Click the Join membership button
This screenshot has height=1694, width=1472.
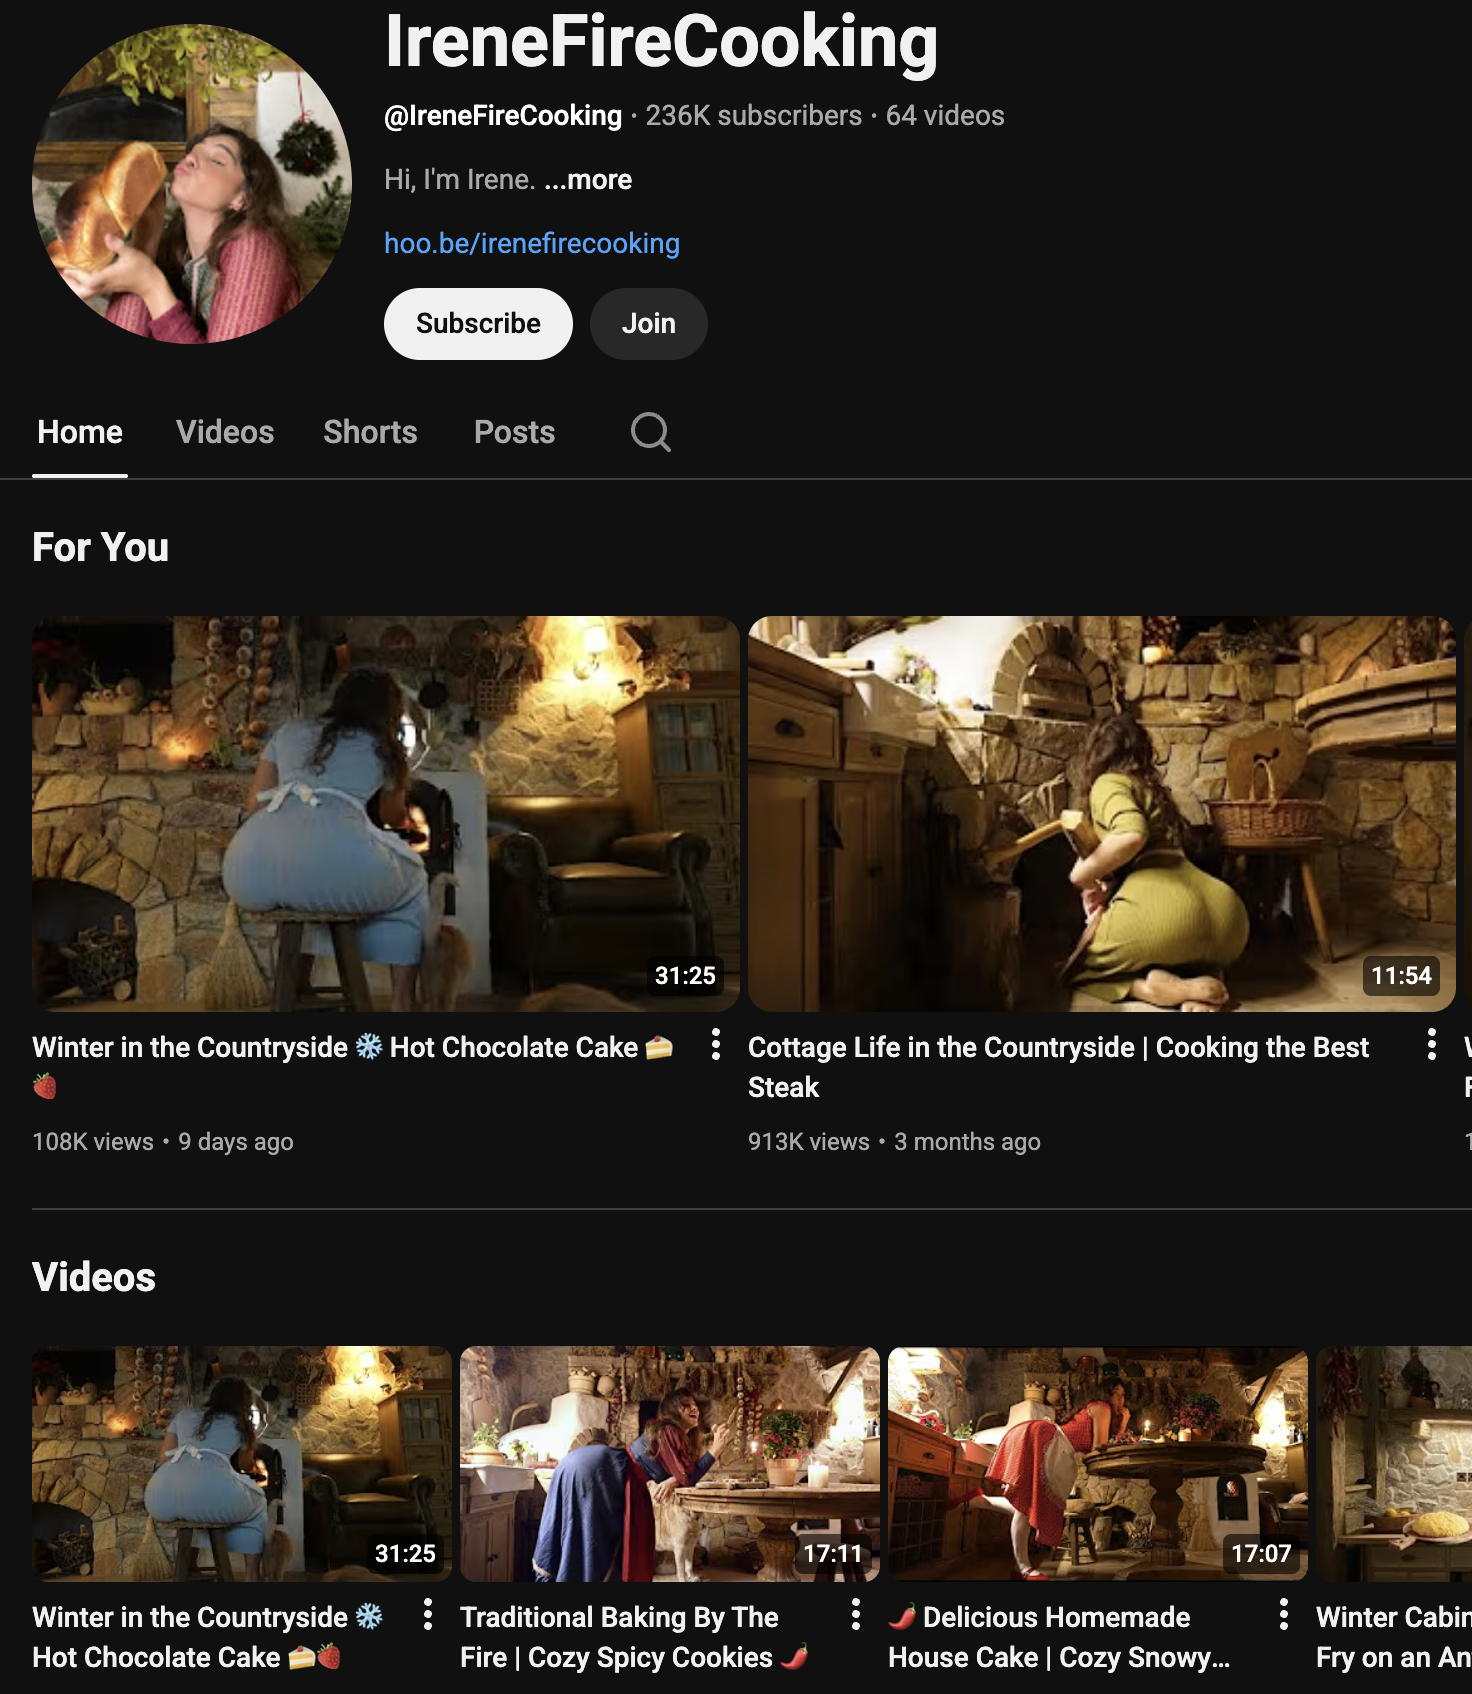pos(648,324)
